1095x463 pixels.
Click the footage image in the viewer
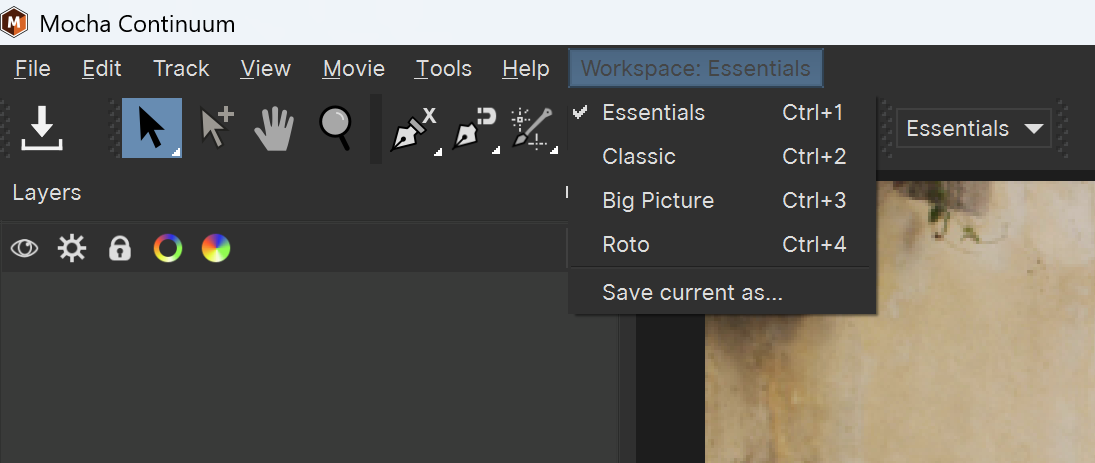tap(899, 321)
